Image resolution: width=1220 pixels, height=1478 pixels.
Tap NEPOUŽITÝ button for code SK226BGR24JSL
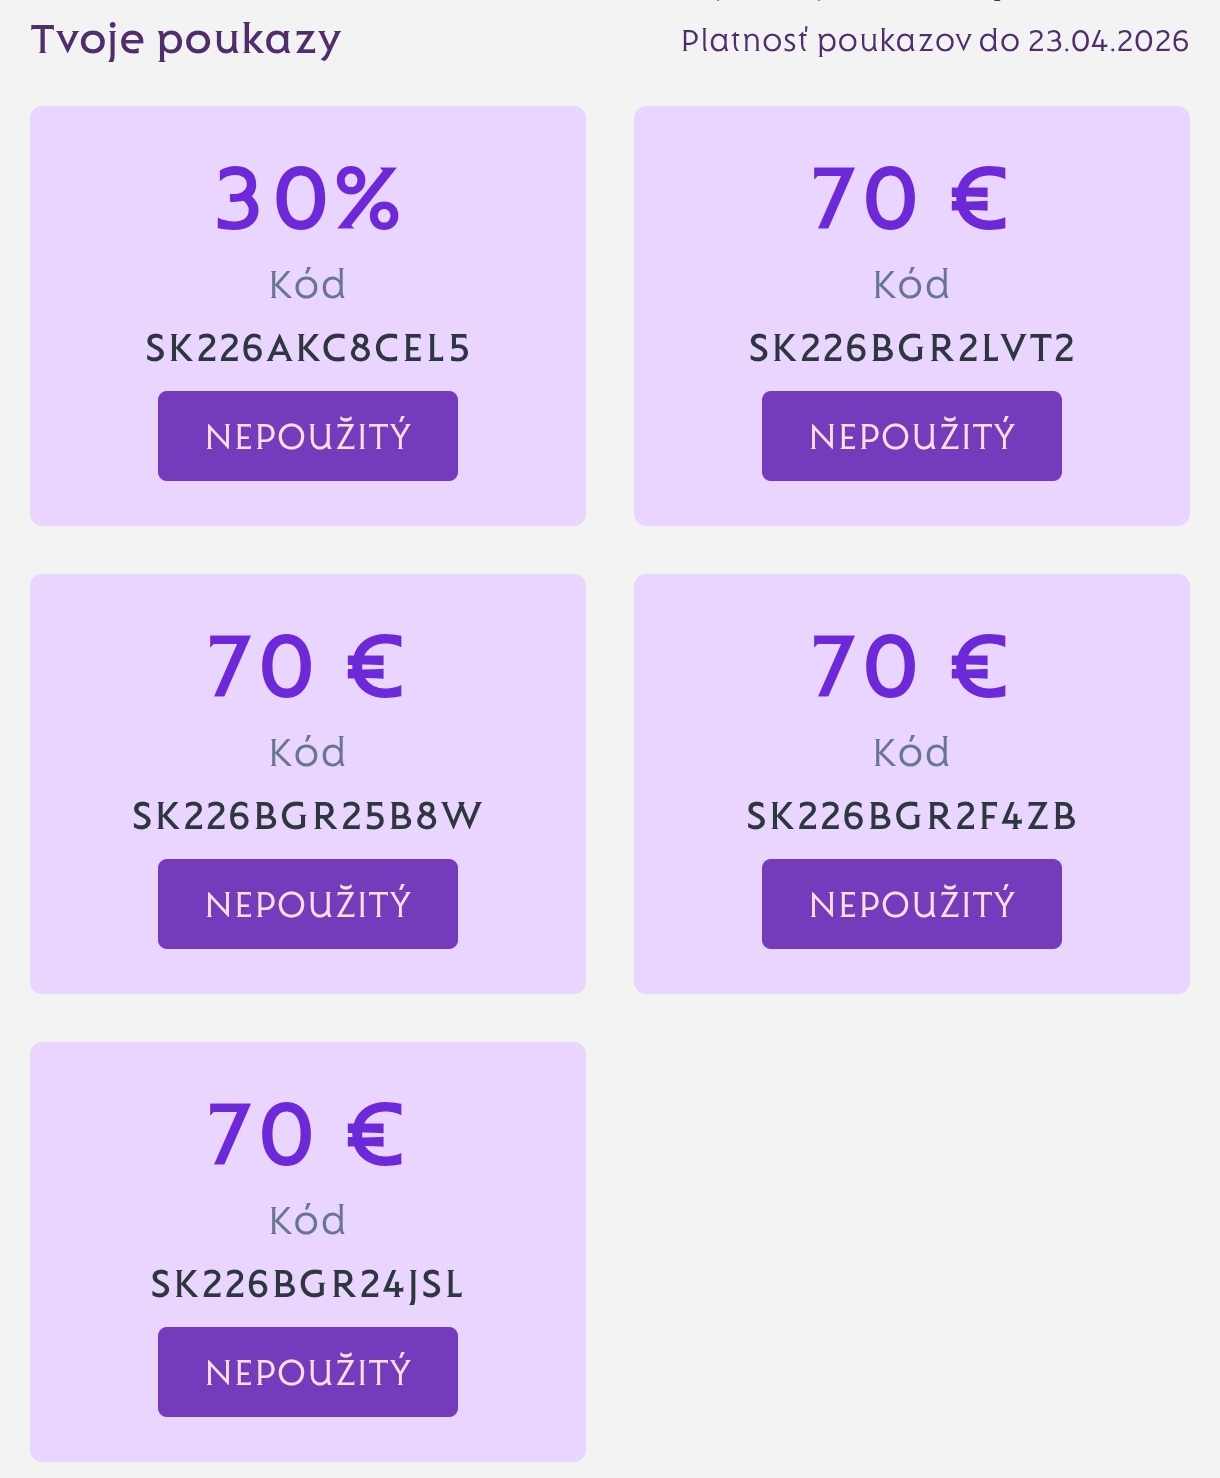308,1372
